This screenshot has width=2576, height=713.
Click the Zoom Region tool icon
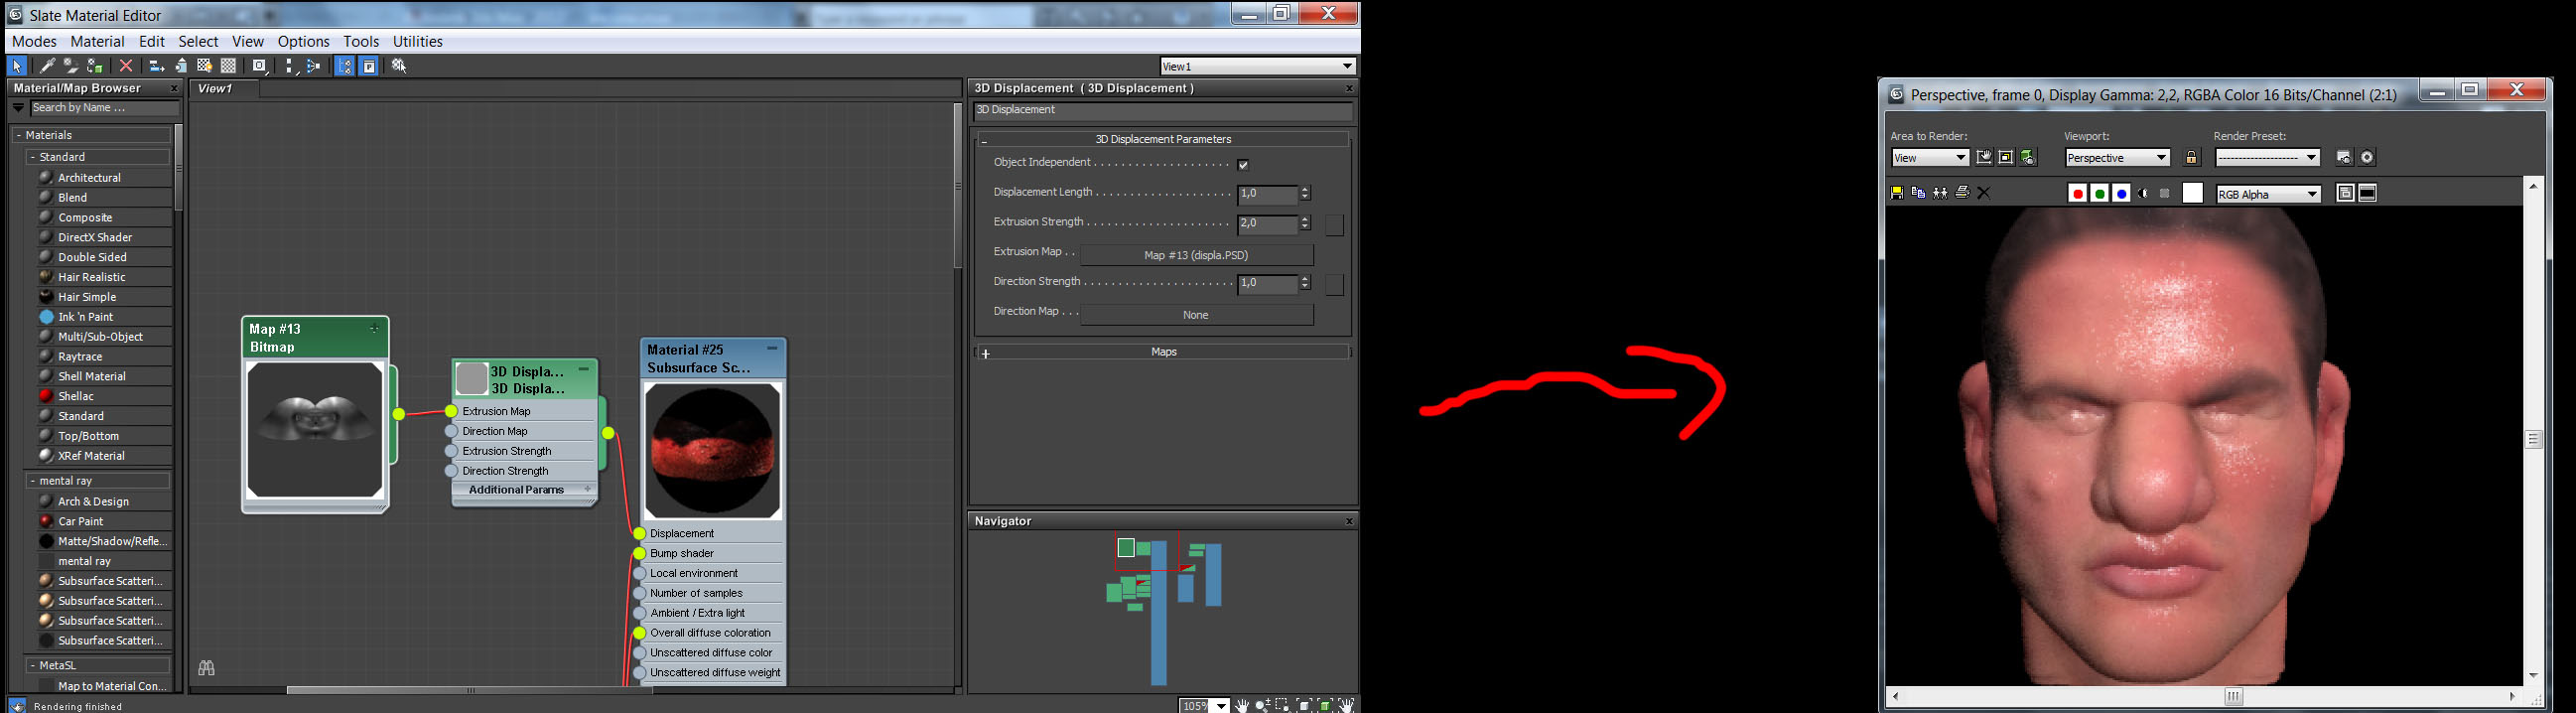pos(1284,706)
